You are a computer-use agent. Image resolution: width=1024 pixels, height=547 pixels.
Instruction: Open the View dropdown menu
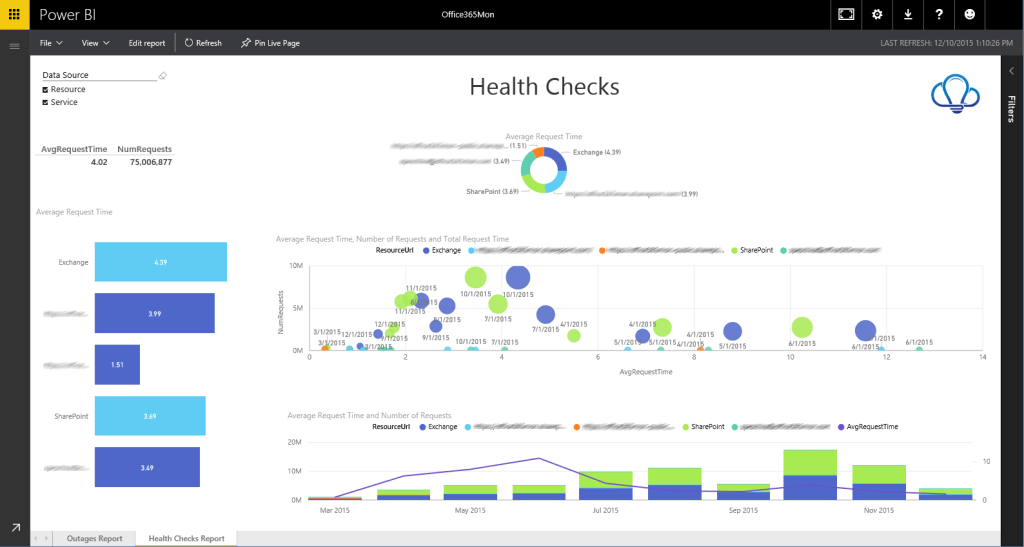(95, 43)
